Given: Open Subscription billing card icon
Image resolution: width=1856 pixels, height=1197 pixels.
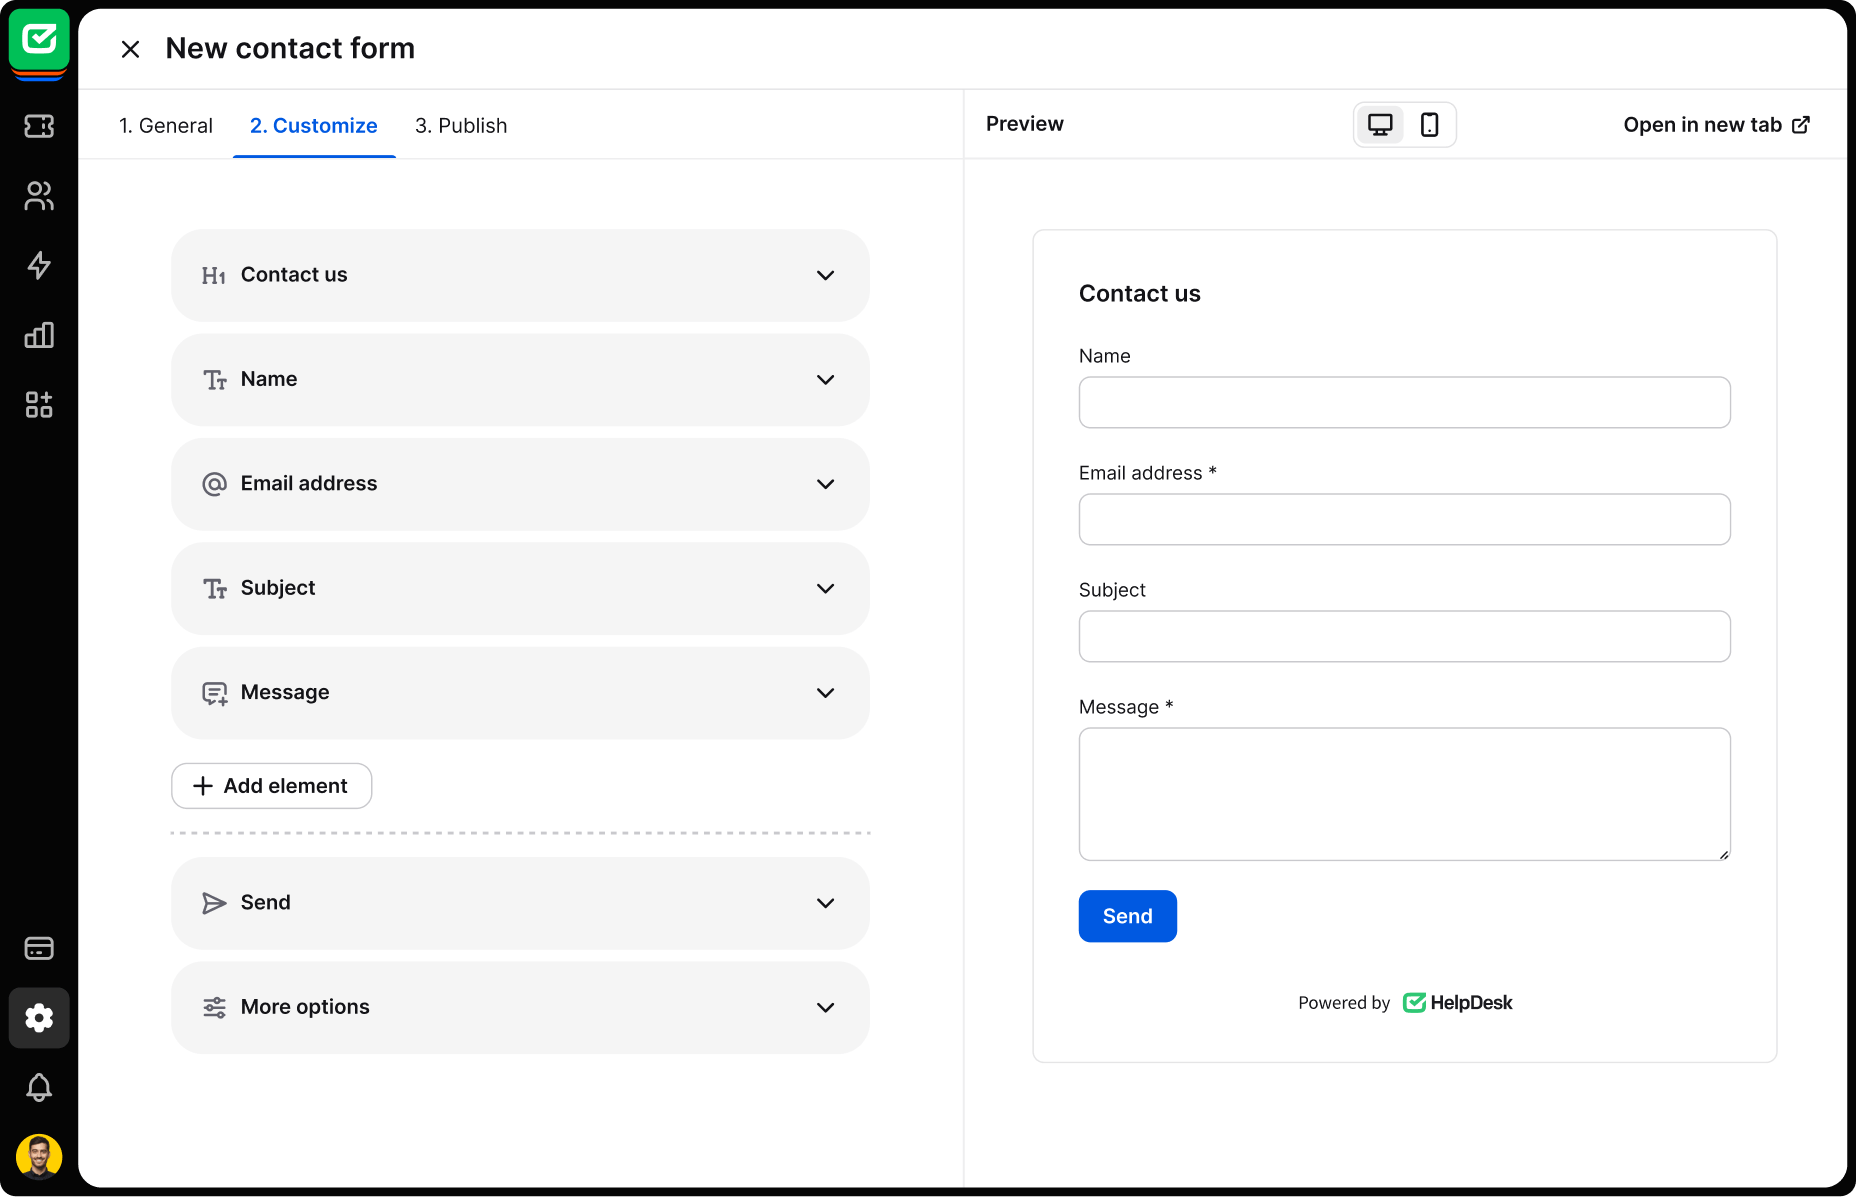Looking at the screenshot, I should pyautogui.click(x=39, y=948).
